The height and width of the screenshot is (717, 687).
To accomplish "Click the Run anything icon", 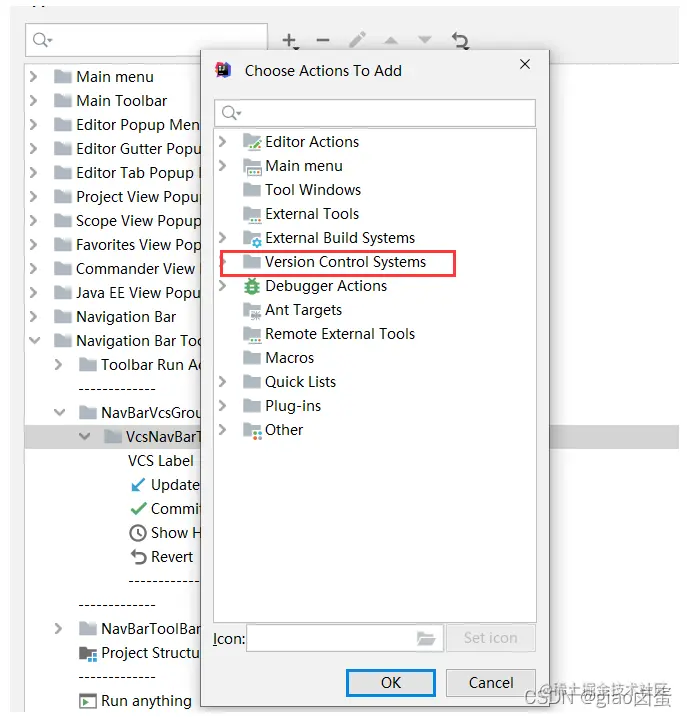I will (x=87, y=701).
